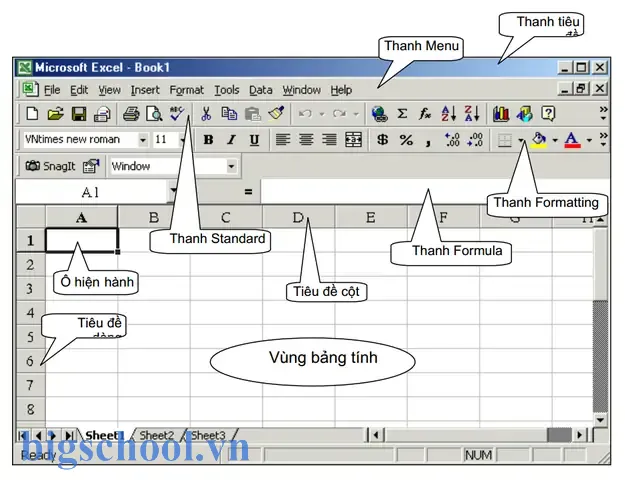Apply Currency style with the dollar icon
625x480 pixels.
click(383, 140)
